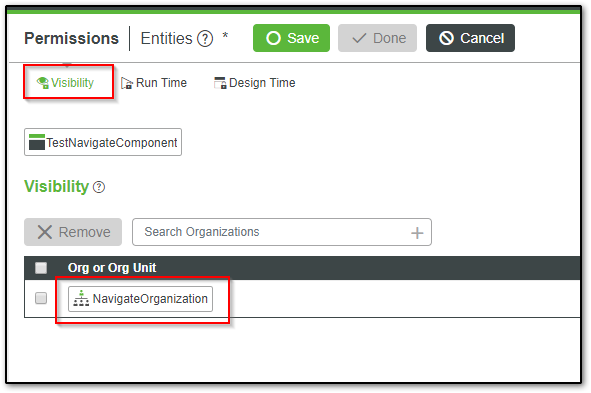The height and width of the screenshot is (393, 591).
Task: Select the NavigateOrganization chip
Action: click(x=140, y=299)
